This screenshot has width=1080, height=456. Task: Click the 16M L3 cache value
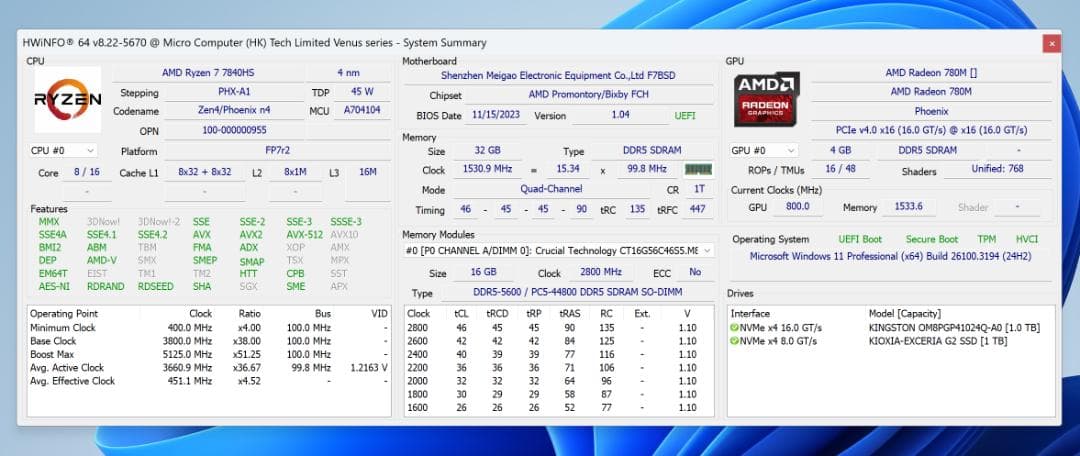[x=368, y=172]
